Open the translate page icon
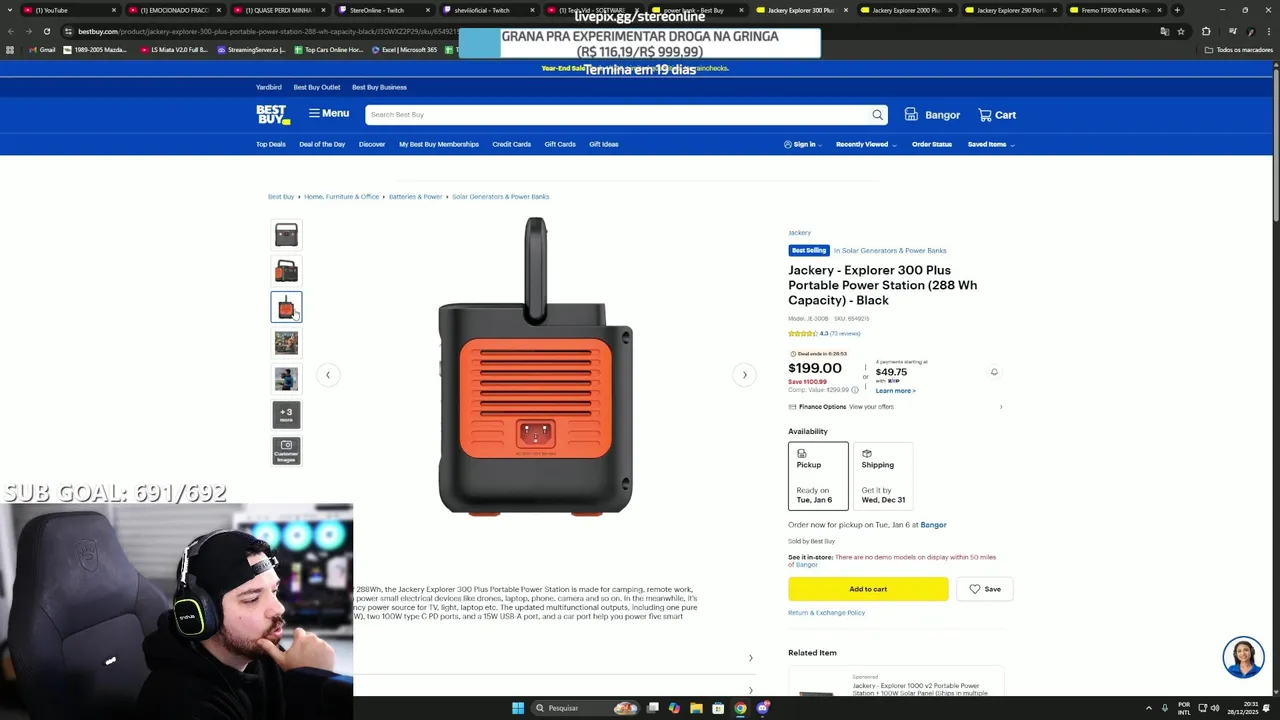The width and height of the screenshot is (1280, 720). [x=1164, y=31]
